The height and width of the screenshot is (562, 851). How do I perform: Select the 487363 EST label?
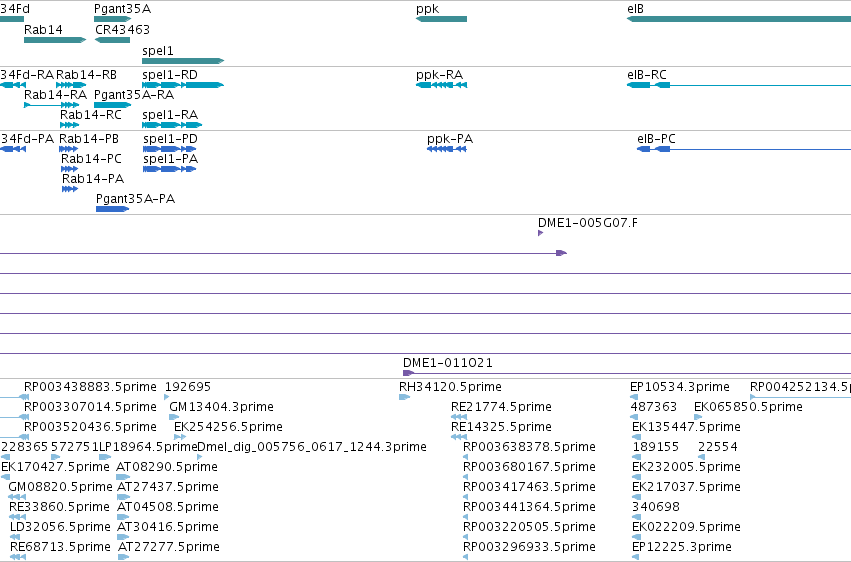coord(653,406)
